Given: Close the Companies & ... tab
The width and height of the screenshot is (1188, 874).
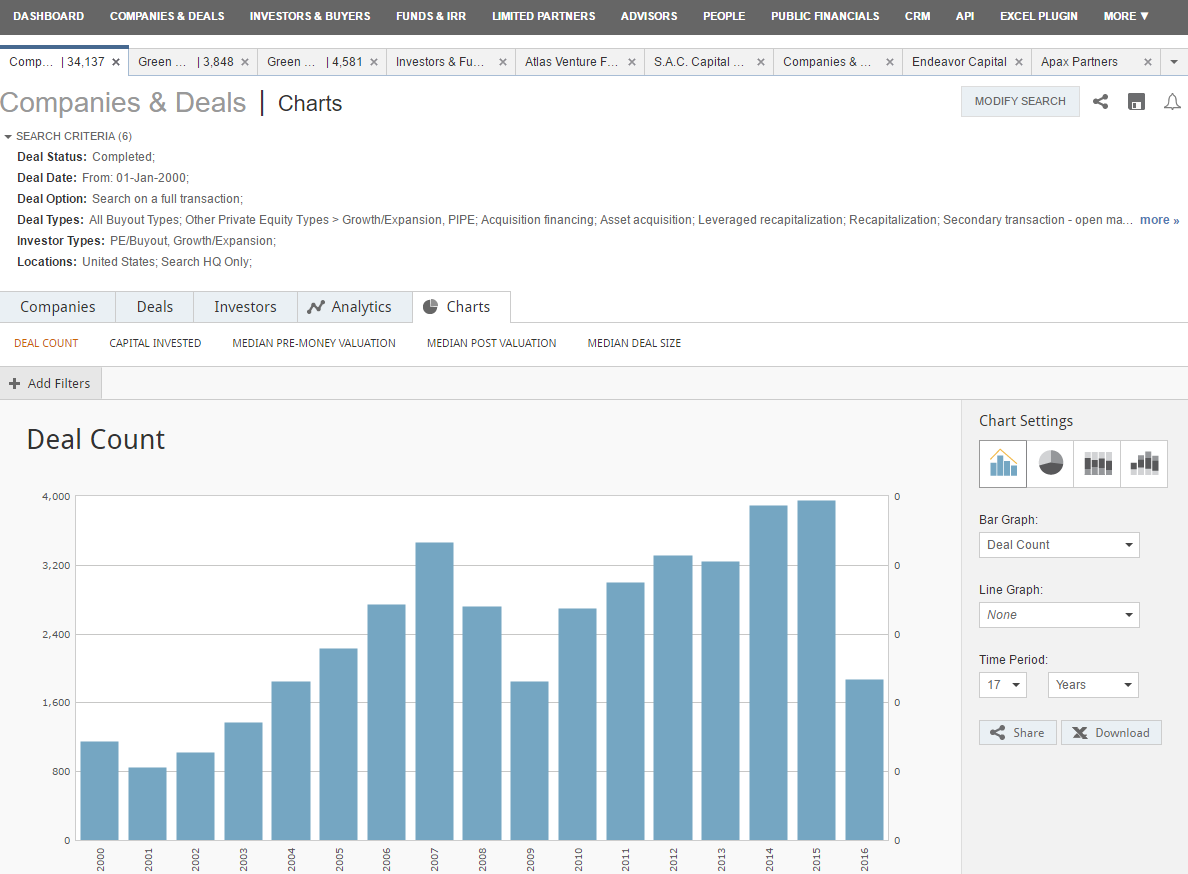Looking at the screenshot, I should click(889, 62).
